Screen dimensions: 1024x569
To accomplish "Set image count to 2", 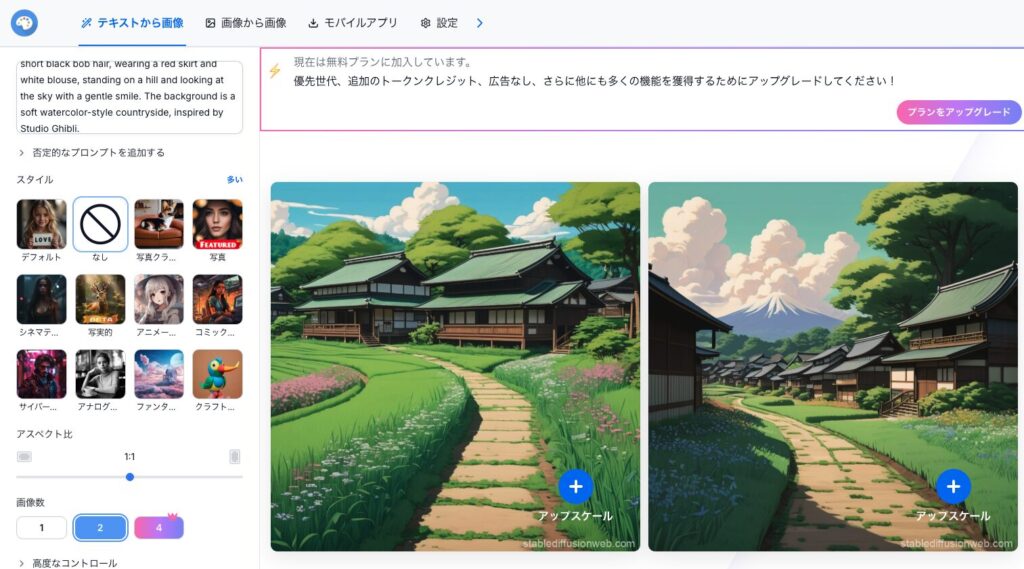I will click(x=100, y=527).
